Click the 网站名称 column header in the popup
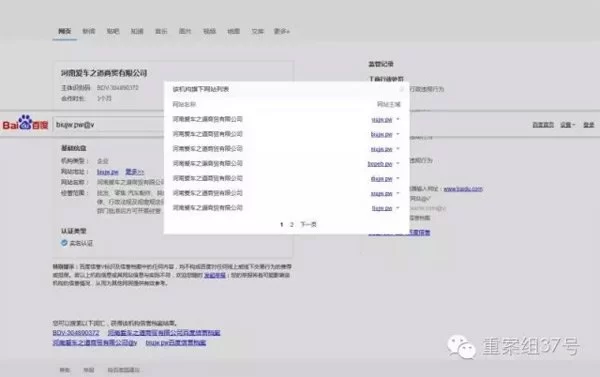This screenshot has height=377, width=600. click(x=184, y=104)
